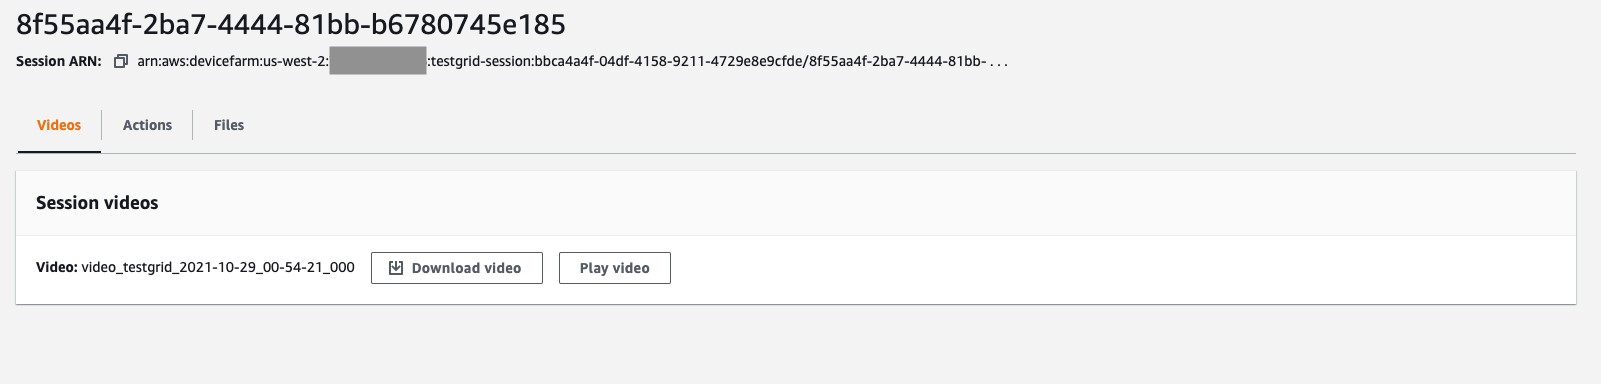Go to the Files tab
The height and width of the screenshot is (384, 1601).
coord(229,125)
